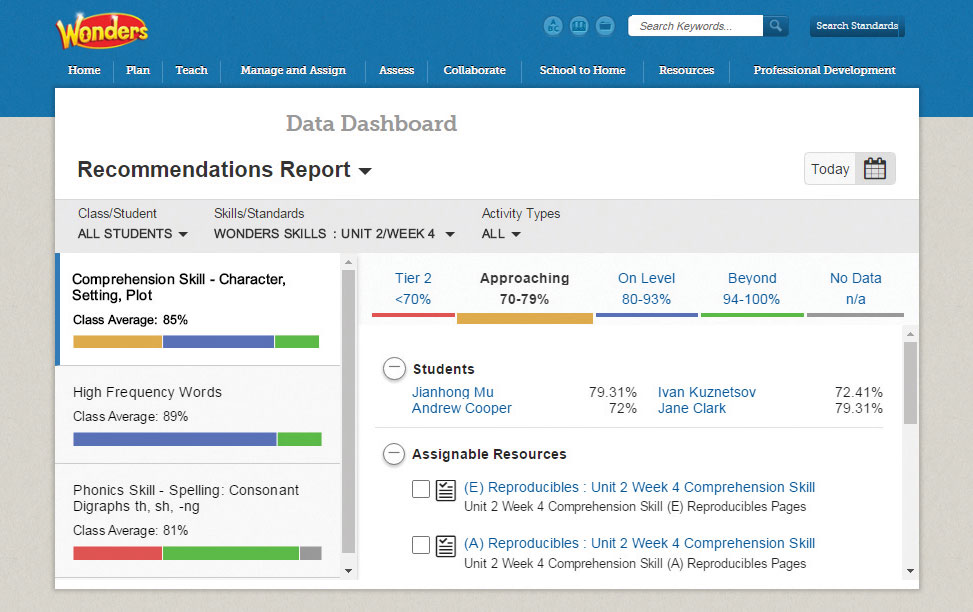Click the gray segment of the Phonics Skill bar
Screen dimensions: 973x612
pyautogui.click(x=311, y=553)
